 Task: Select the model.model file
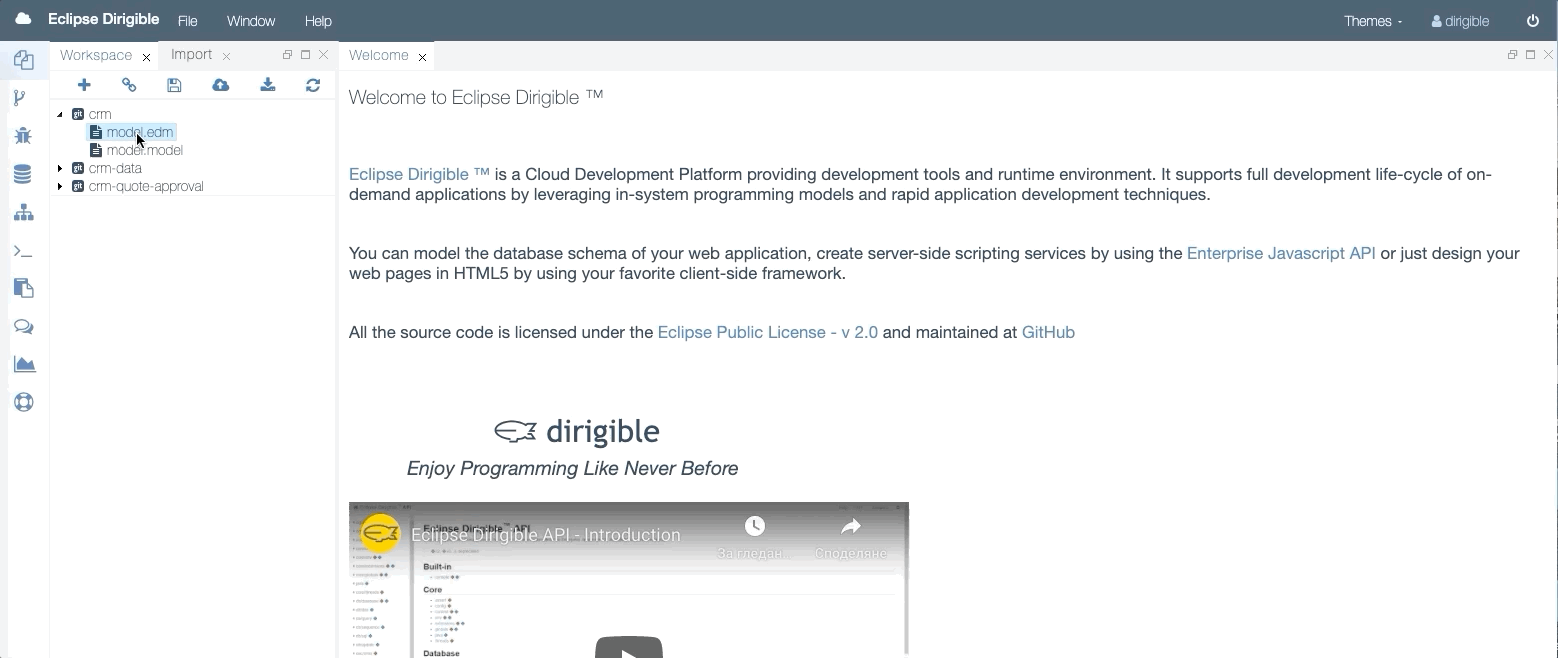pyautogui.click(x=144, y=150)
